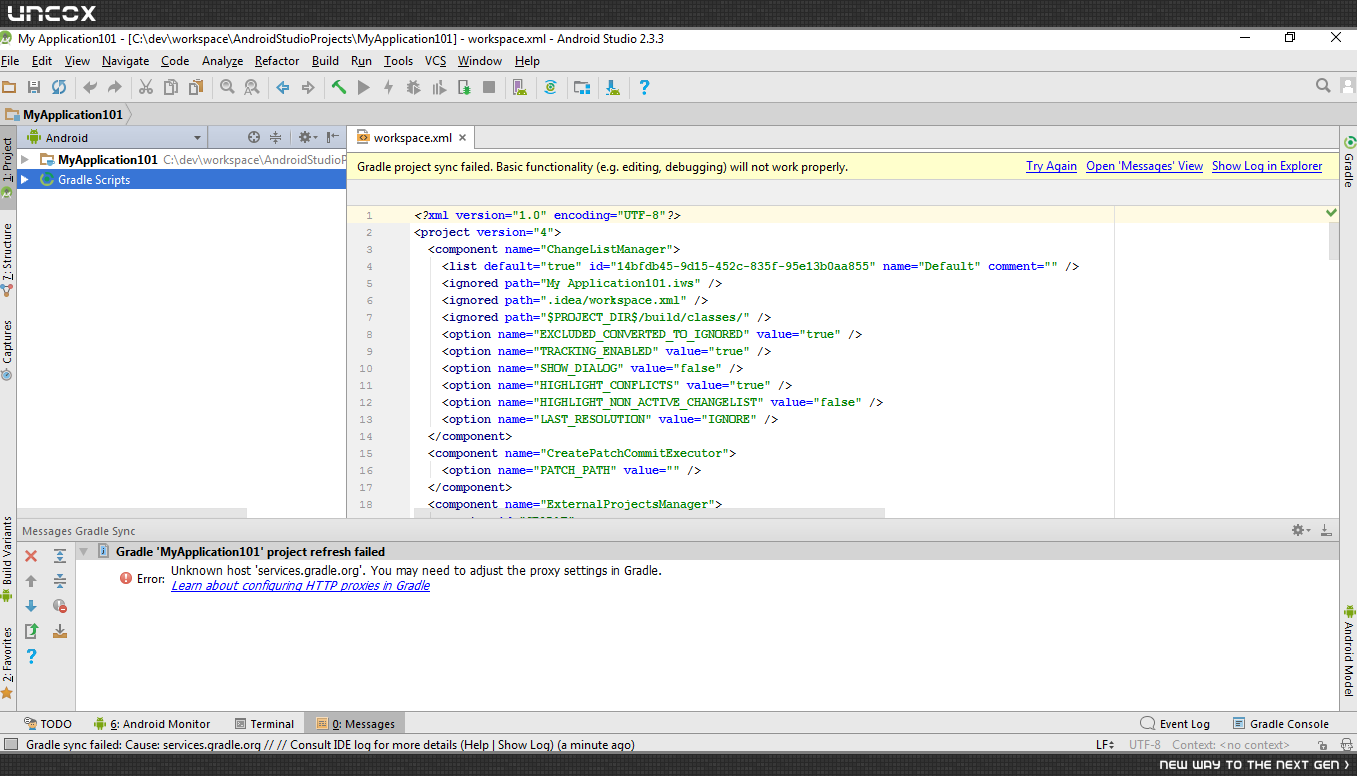Image resolution: width=1357 pixels, height=776 pixels.
Task: Open the VCS menu
Action: [435, 61]
